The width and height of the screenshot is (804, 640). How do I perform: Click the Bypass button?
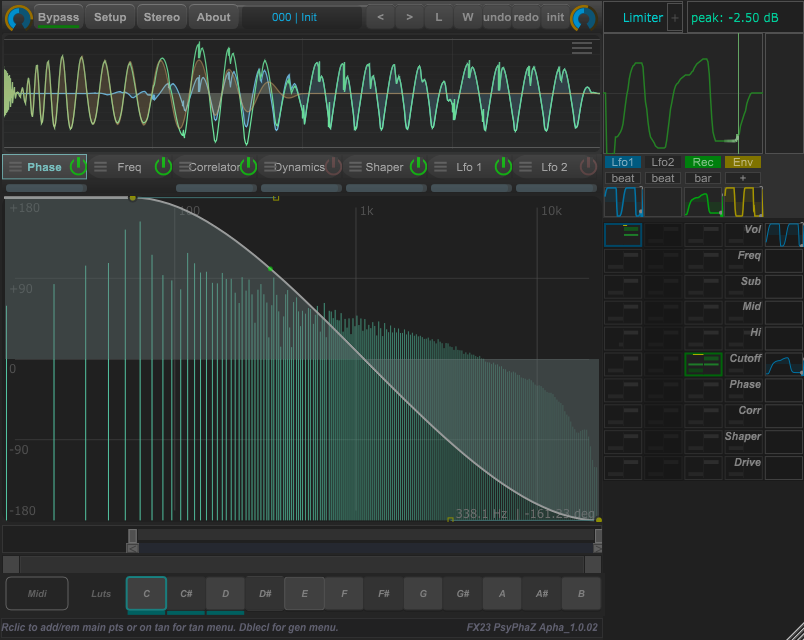[x=58, y=17]
